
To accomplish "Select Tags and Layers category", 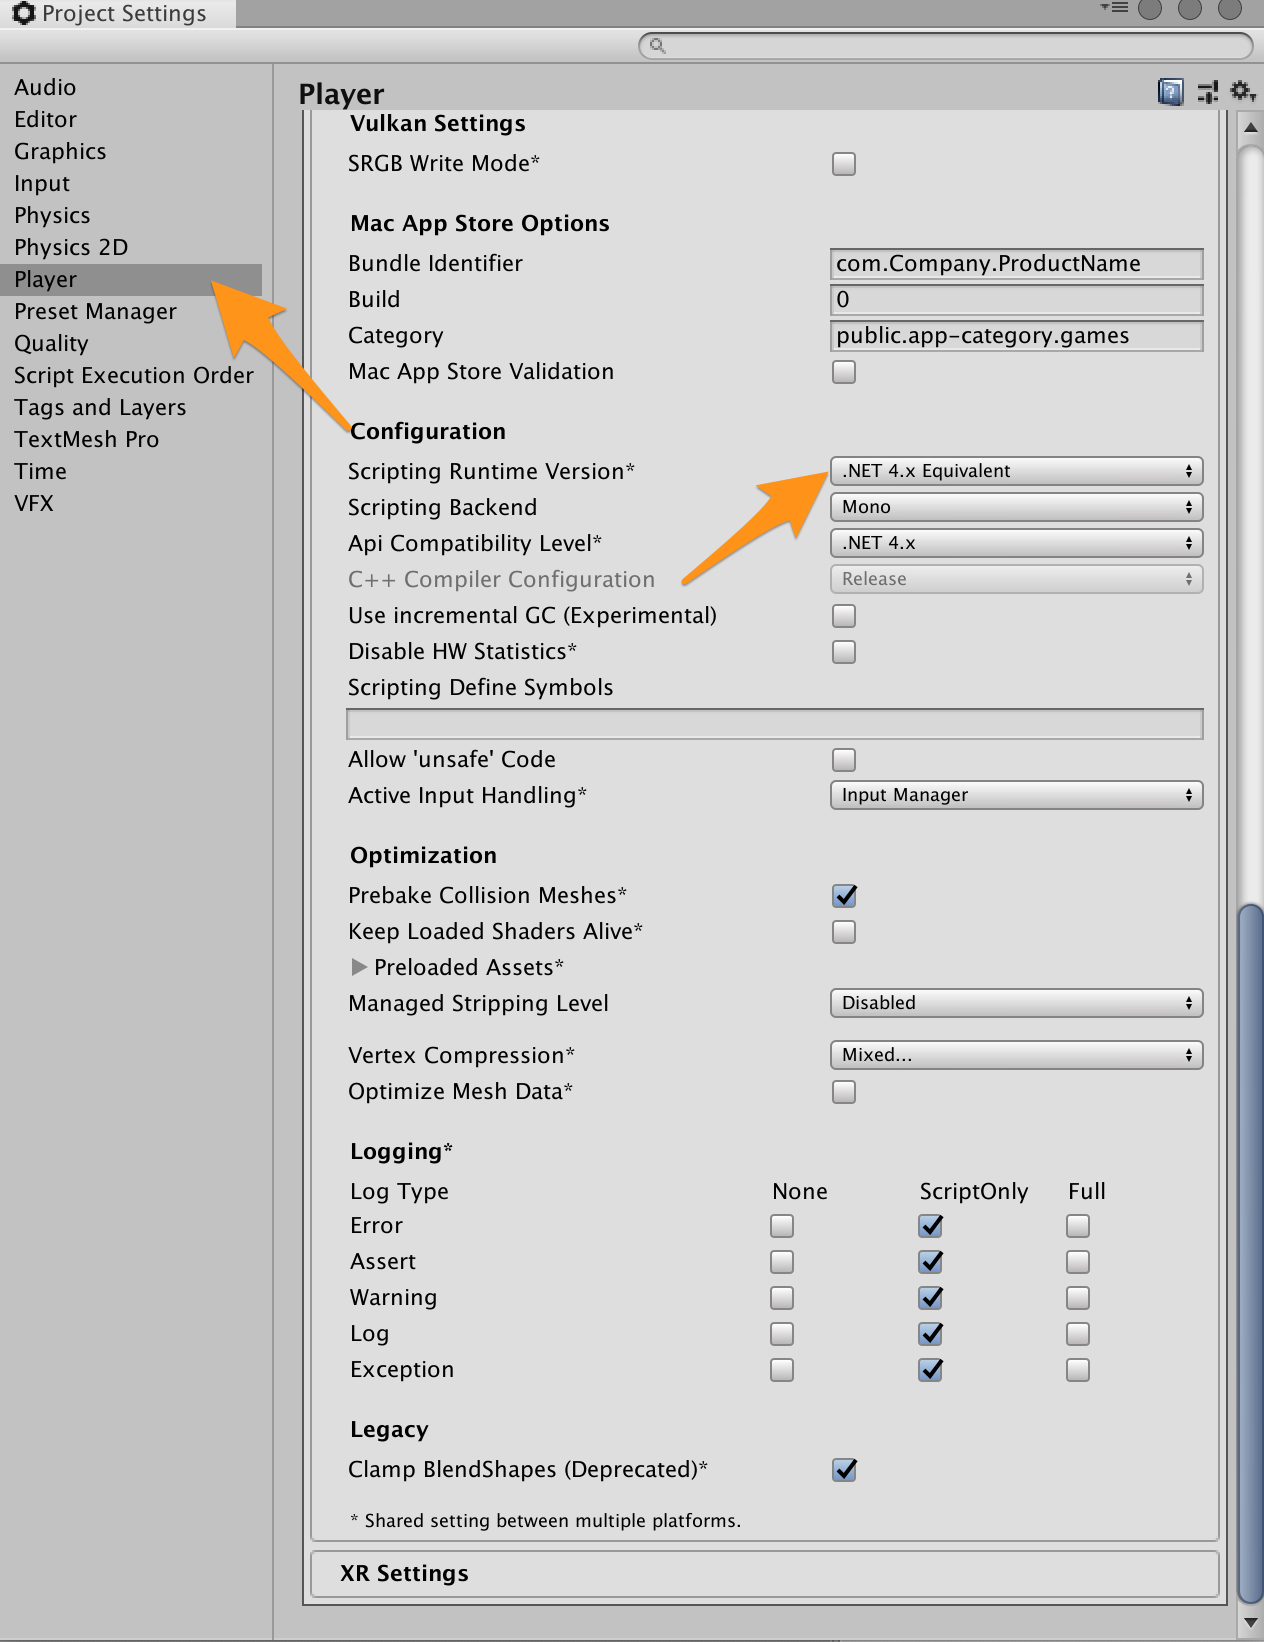I will (x=100, y=407).
